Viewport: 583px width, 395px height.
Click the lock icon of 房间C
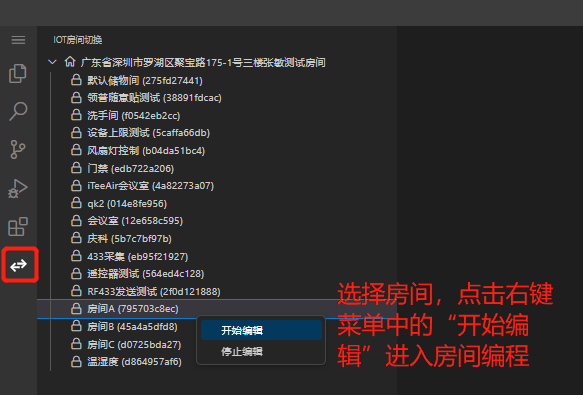(76, 344)
